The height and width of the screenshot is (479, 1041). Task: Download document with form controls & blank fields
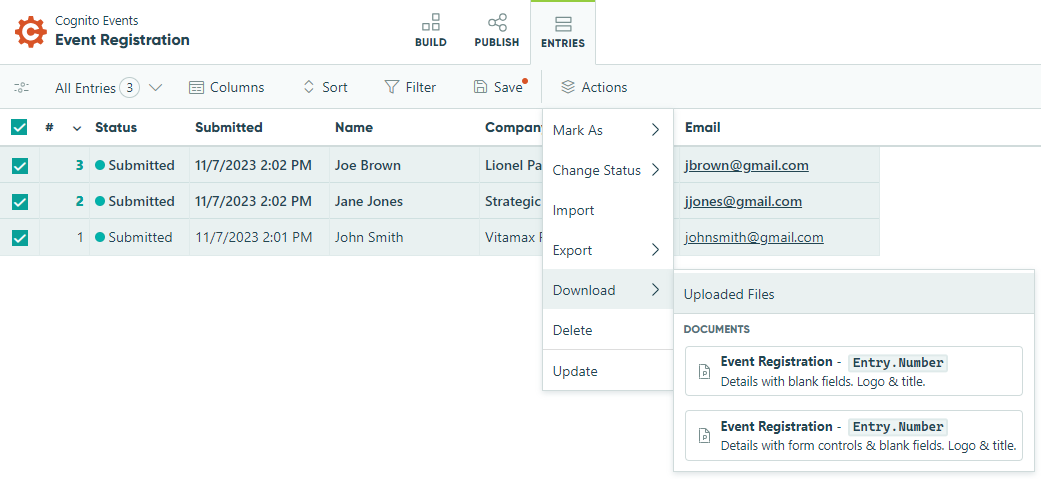coord(854,435)
